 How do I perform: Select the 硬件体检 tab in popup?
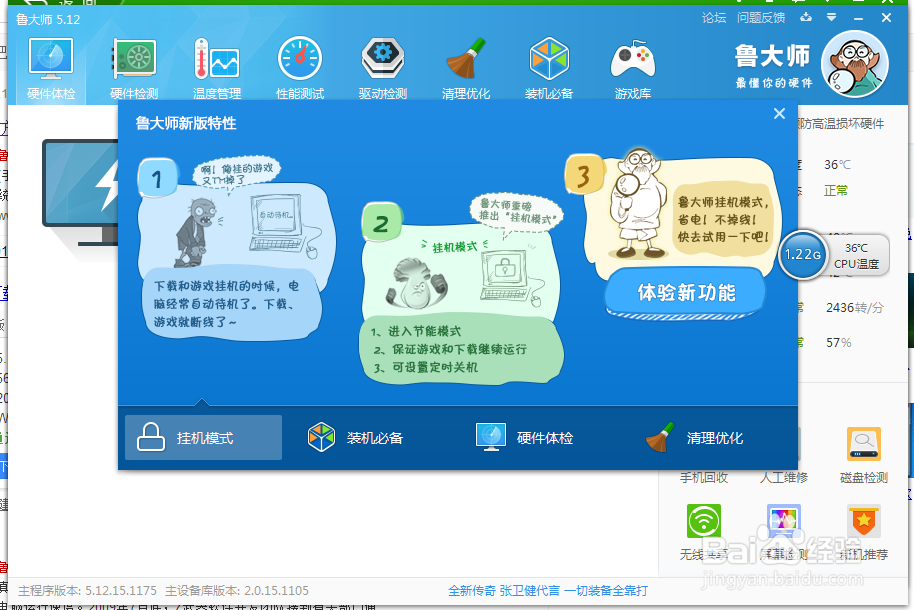click(x=525, y=437)
